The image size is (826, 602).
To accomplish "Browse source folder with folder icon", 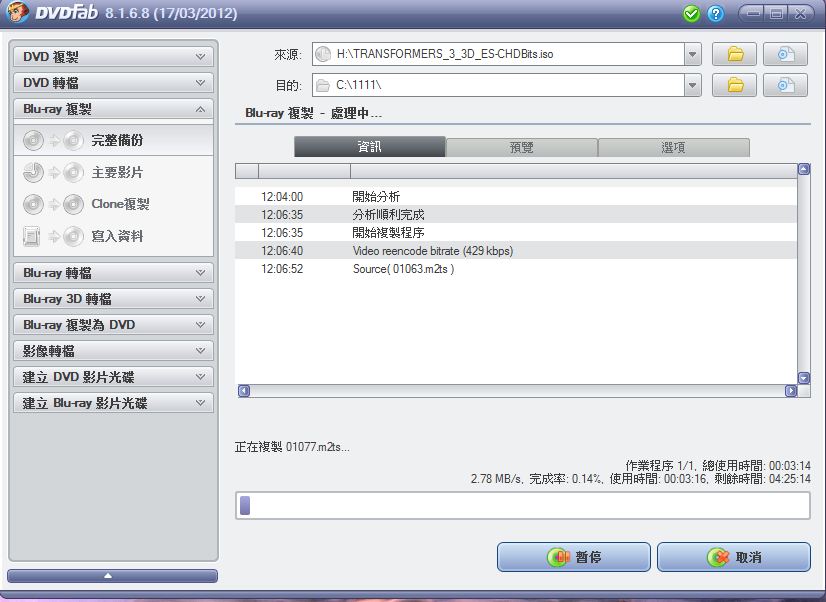I will [734, 54].
